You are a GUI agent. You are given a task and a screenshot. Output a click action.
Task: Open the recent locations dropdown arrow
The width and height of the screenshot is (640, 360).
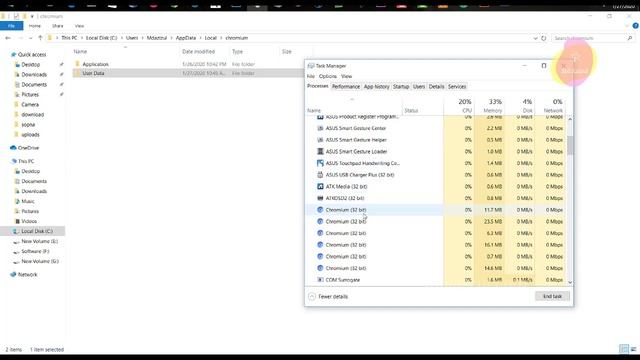(31, 38)
